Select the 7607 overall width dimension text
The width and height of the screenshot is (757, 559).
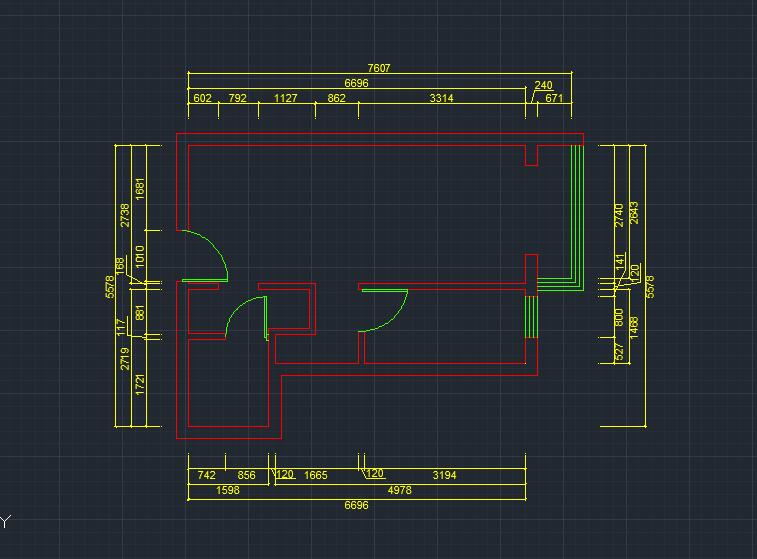click(x=379, y=68)
